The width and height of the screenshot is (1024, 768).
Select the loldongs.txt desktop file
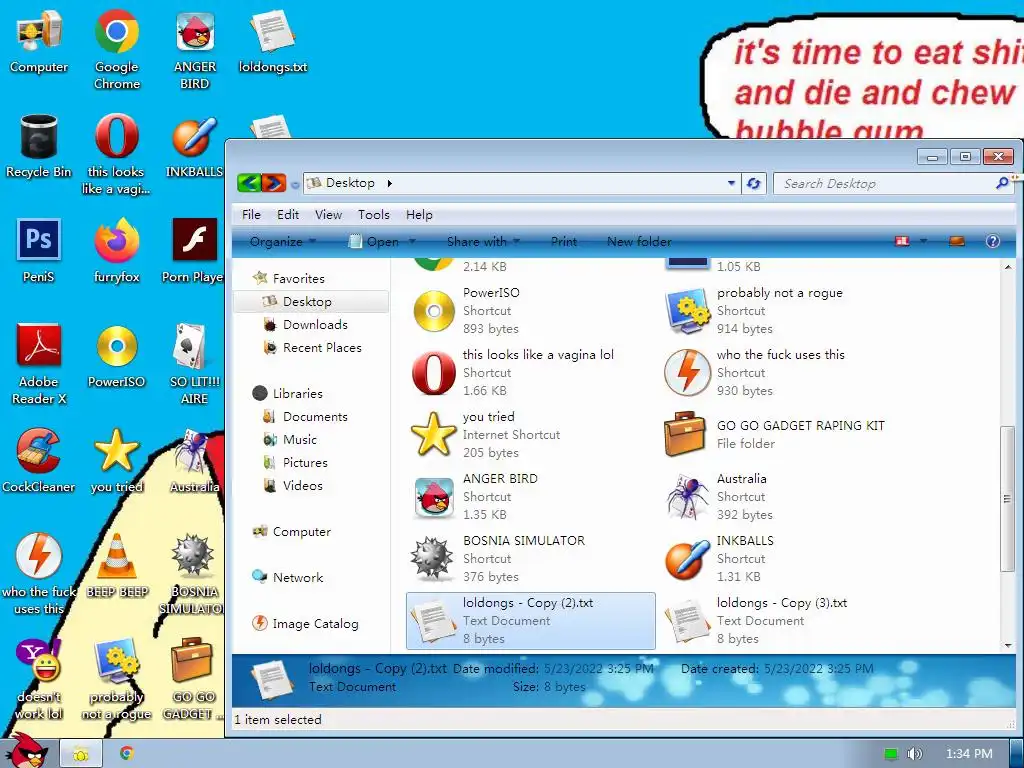click(x=273, y=41)
